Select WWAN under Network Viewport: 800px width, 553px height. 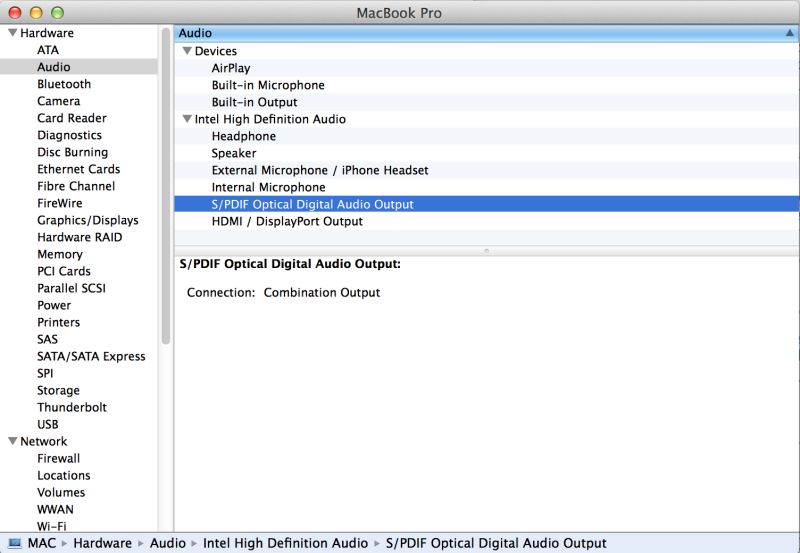pos(55,509)
